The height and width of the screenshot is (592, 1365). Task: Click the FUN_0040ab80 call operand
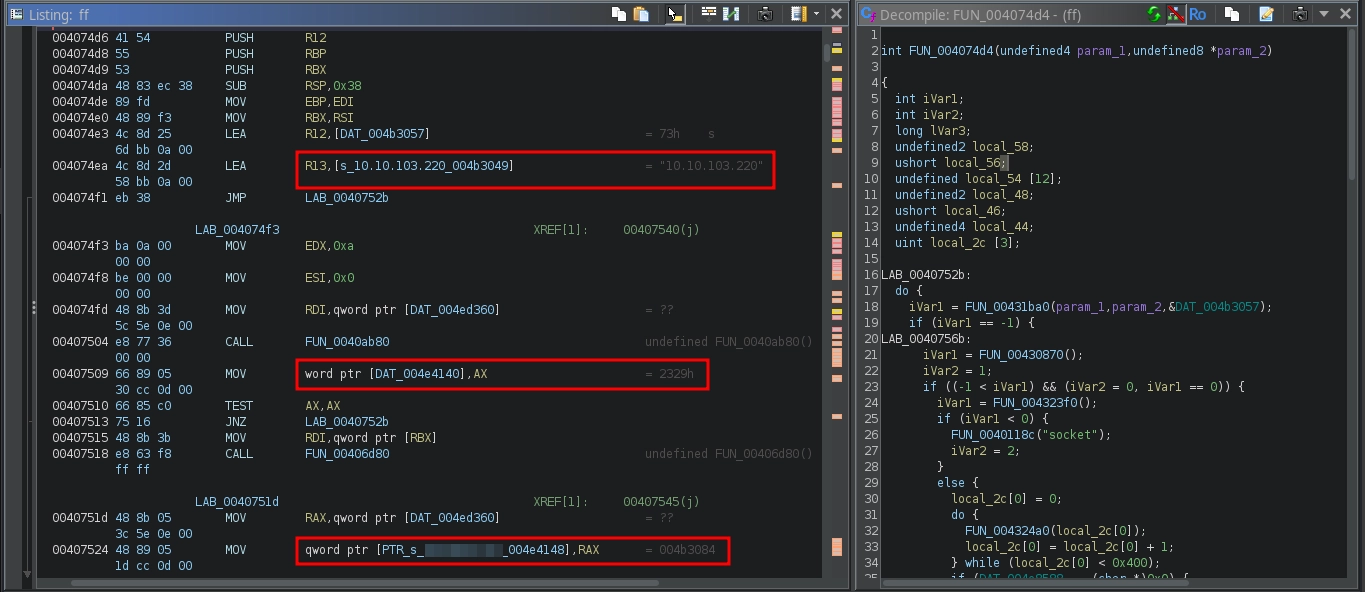tap(347, 342)
